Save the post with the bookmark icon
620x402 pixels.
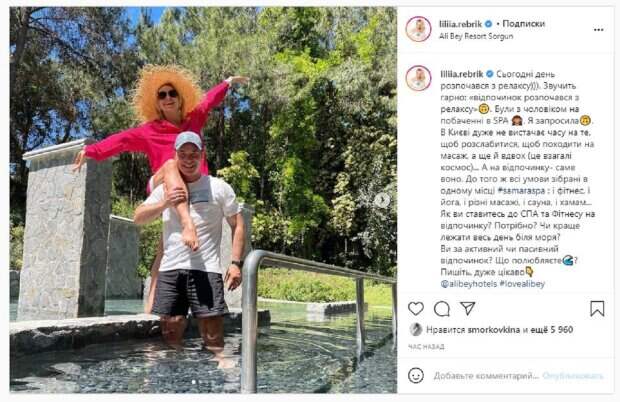pyautogui.click(x=597, y=309)
